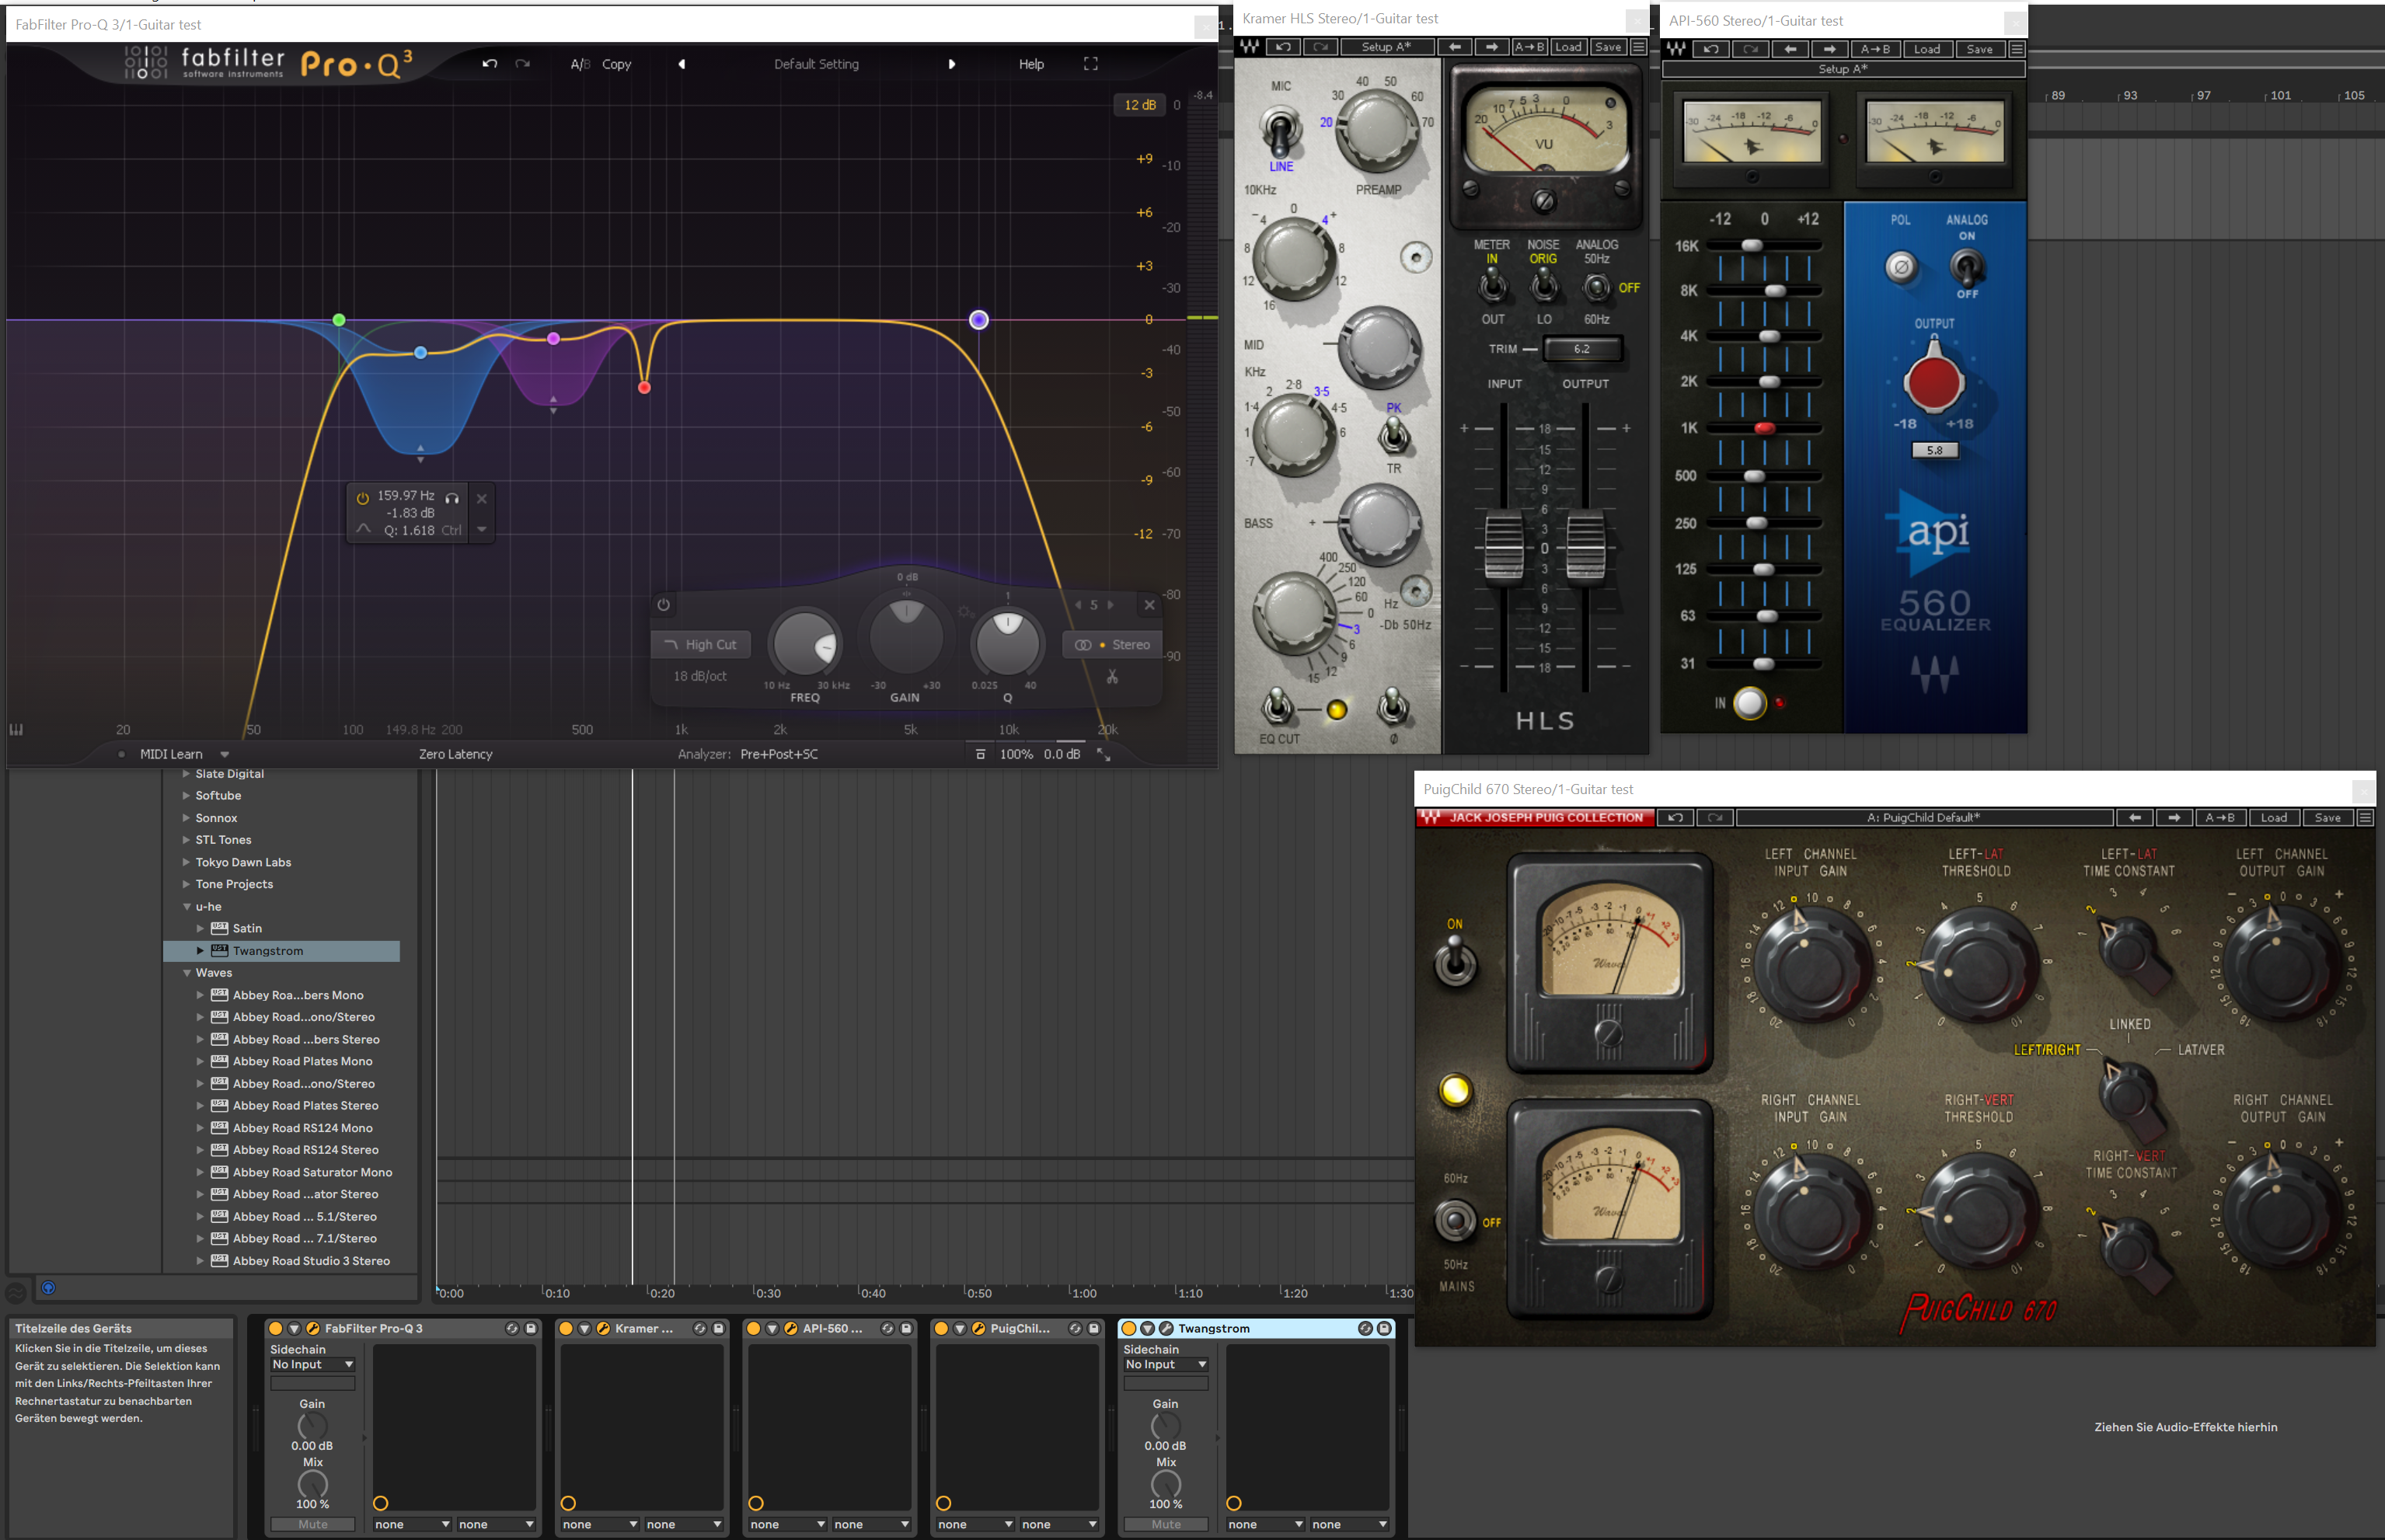Click the API-560 device save preset icon

tap(906, 1328)
